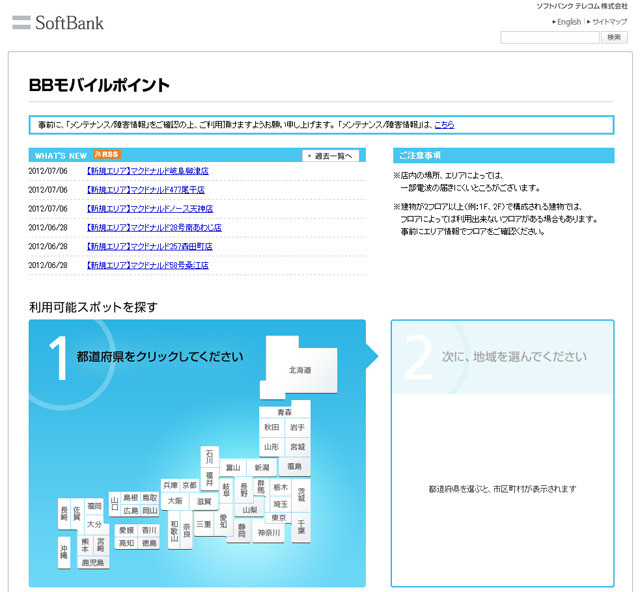The height and width of the screenshot is (592, 640).
Task: Choose 群馬 prefecture tile
Action: point(261,486)
